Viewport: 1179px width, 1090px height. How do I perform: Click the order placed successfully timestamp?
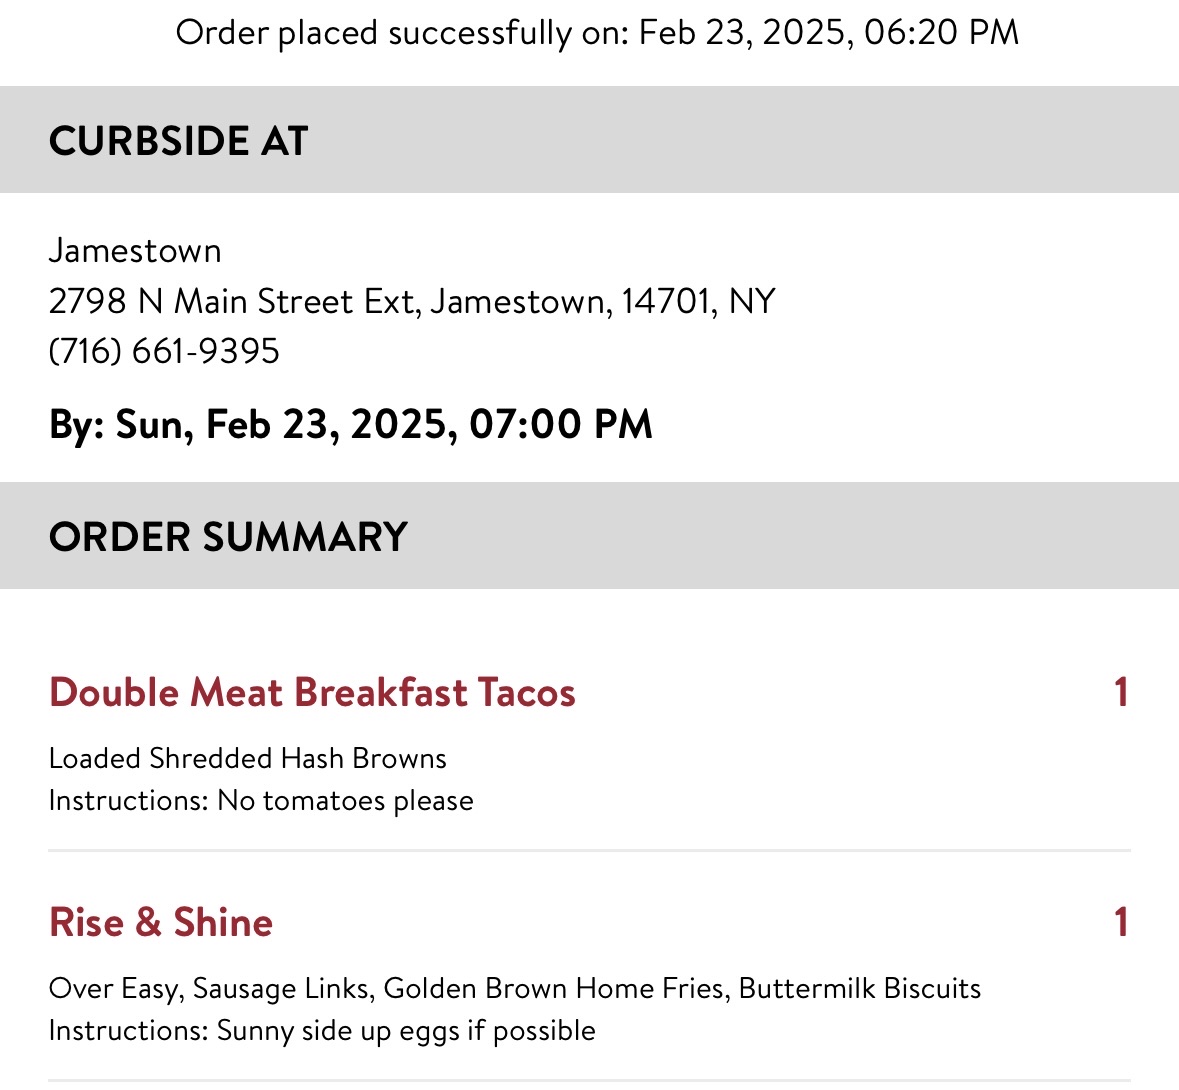coord(597,33)
